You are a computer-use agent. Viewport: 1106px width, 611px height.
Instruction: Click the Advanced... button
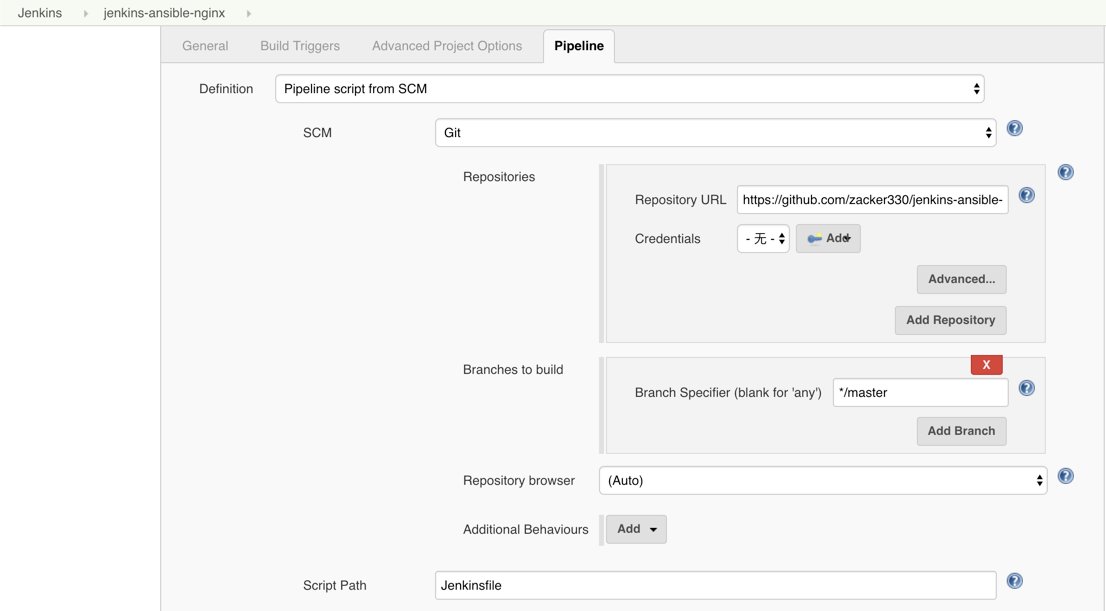coord(961,279)
